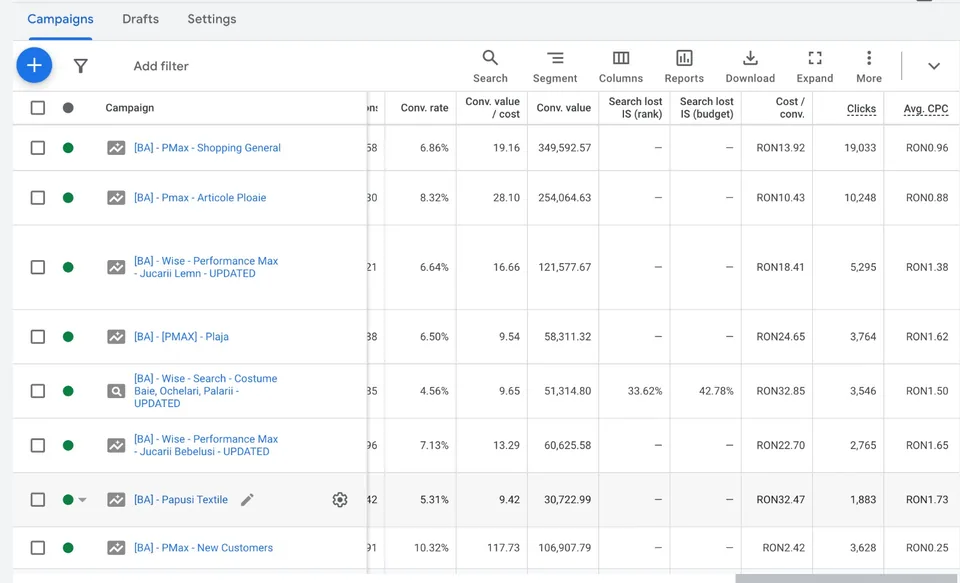Check the Papusi Textile campaign checkbox
The width and height of the screenshot is (960, 583).
click(38, 500)
